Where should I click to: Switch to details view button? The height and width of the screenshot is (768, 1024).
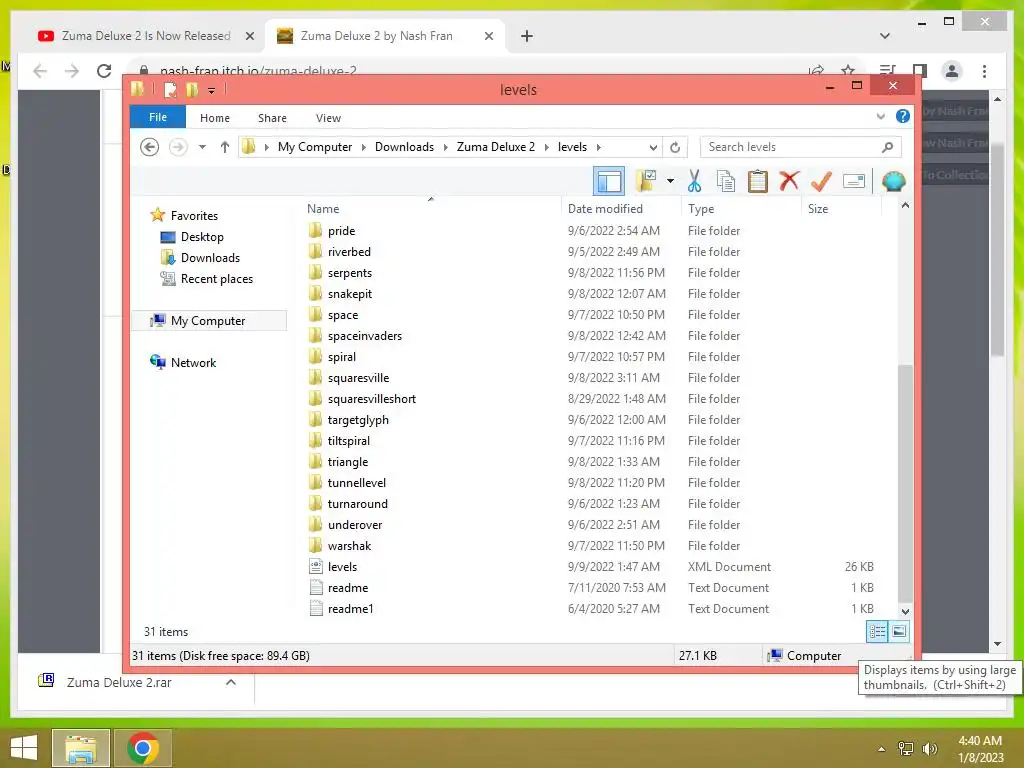pos(877,631)
